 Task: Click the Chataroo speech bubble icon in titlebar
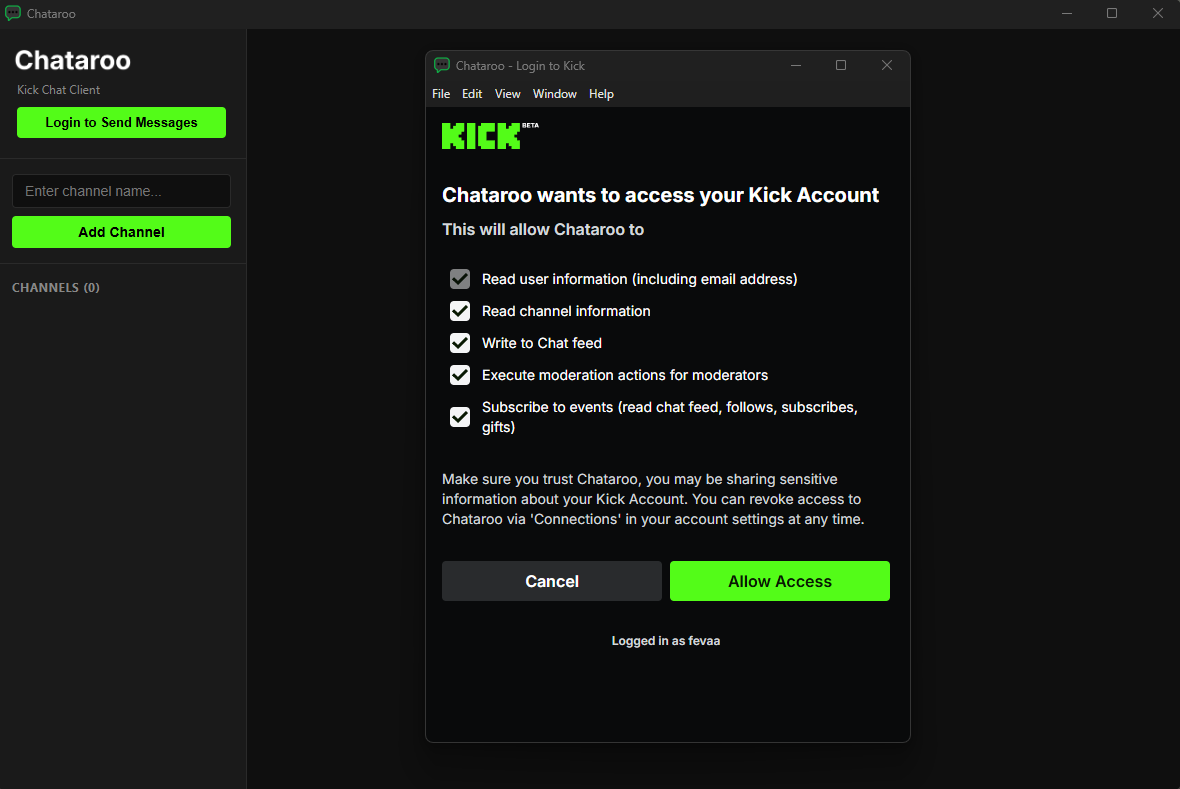click(12, 13)
